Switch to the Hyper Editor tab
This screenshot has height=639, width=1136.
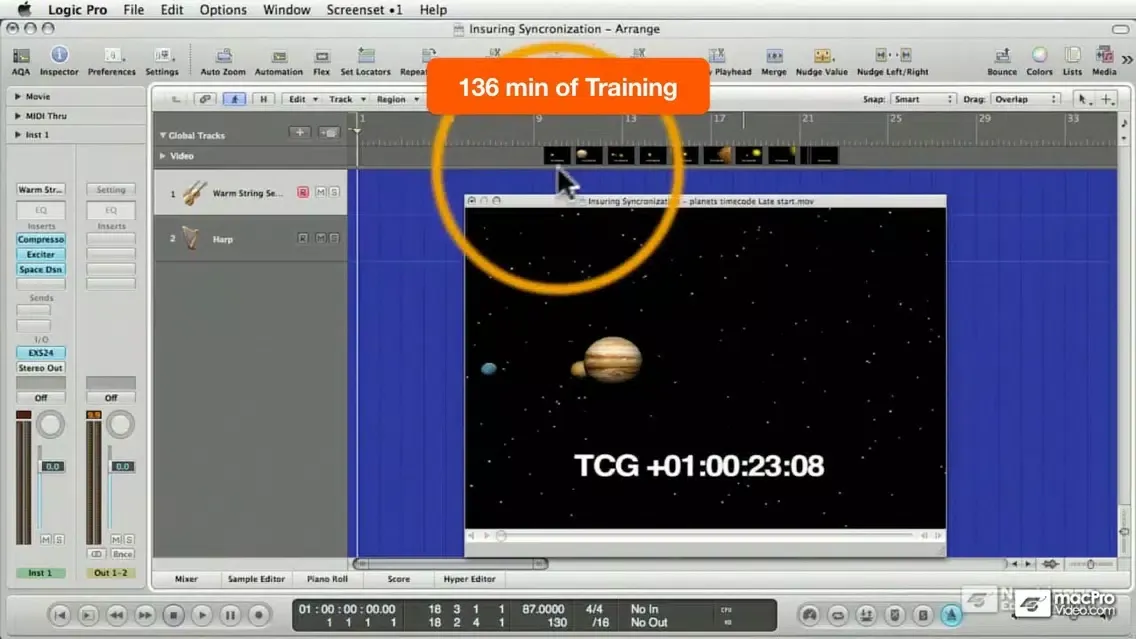pos(469,579)
